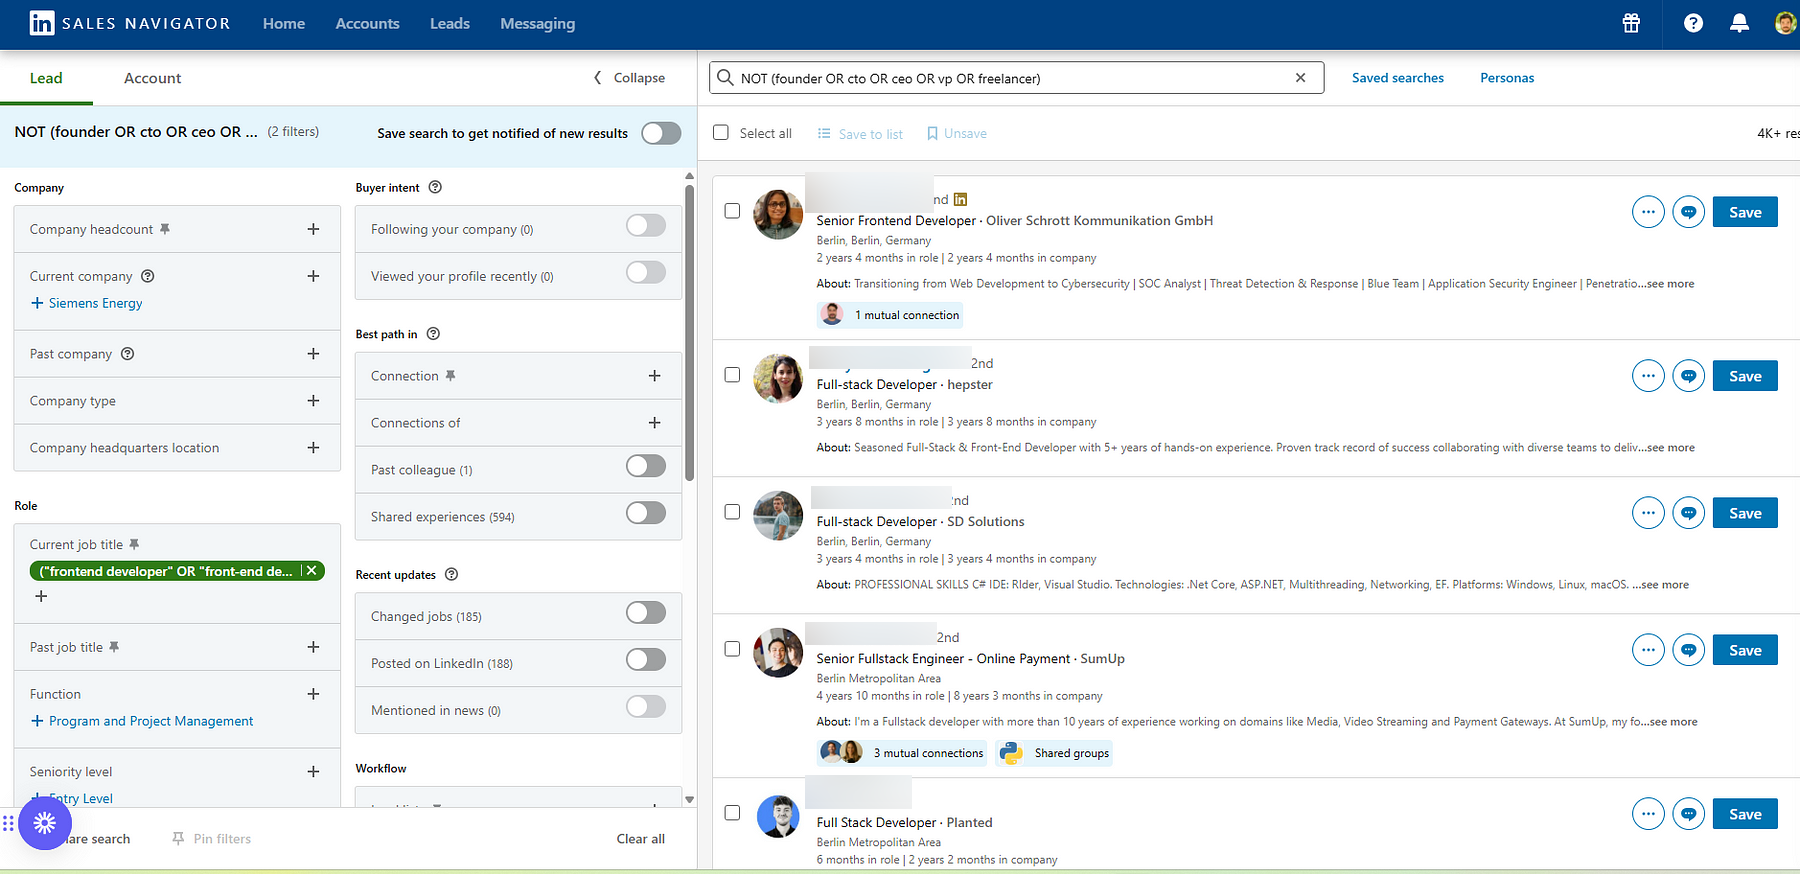1800x874 pixels.
Task: Message the hepster Full-stack Developer lead
Action: point(1689,376)
